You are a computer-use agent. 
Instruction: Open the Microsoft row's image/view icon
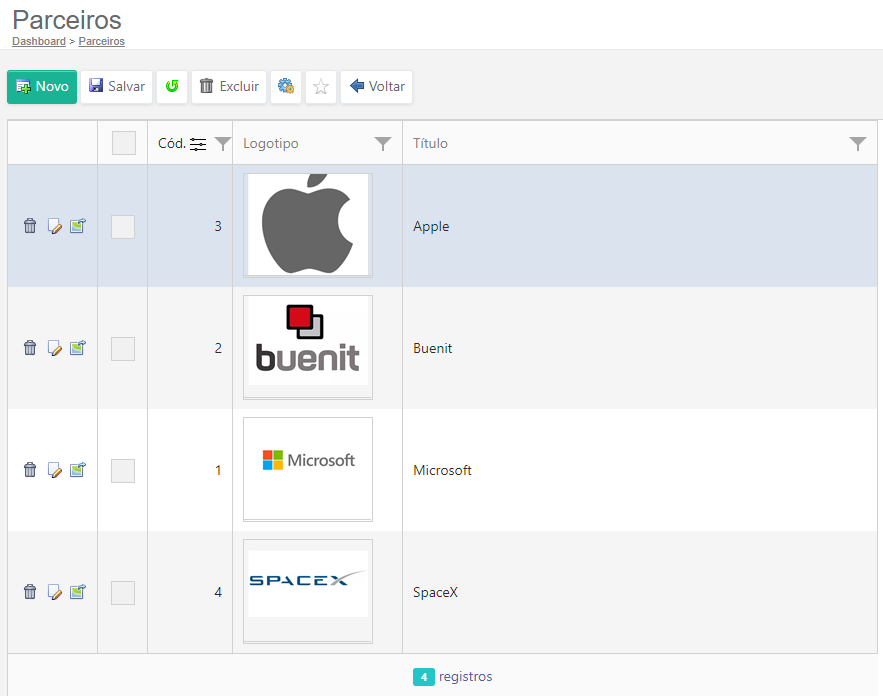(77, 470)
